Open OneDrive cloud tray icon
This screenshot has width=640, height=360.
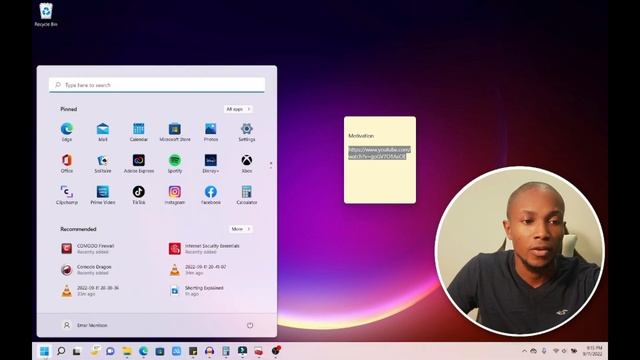click(x=533, y=351)
